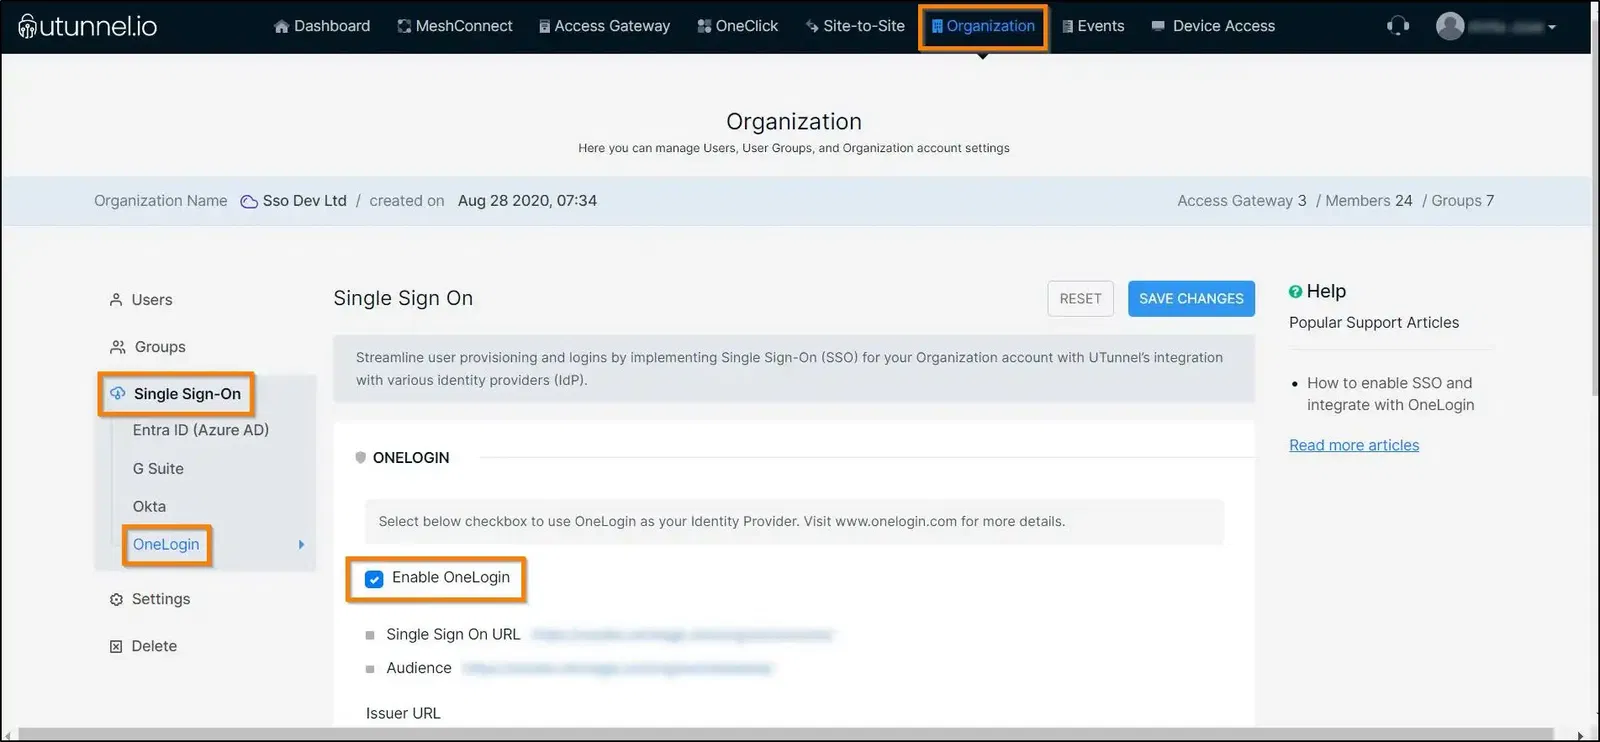The height and width of the screenshot is (742, 1600).
Task: Click the MeshConnect icon in navbar
Action: [x=404, y=26]
